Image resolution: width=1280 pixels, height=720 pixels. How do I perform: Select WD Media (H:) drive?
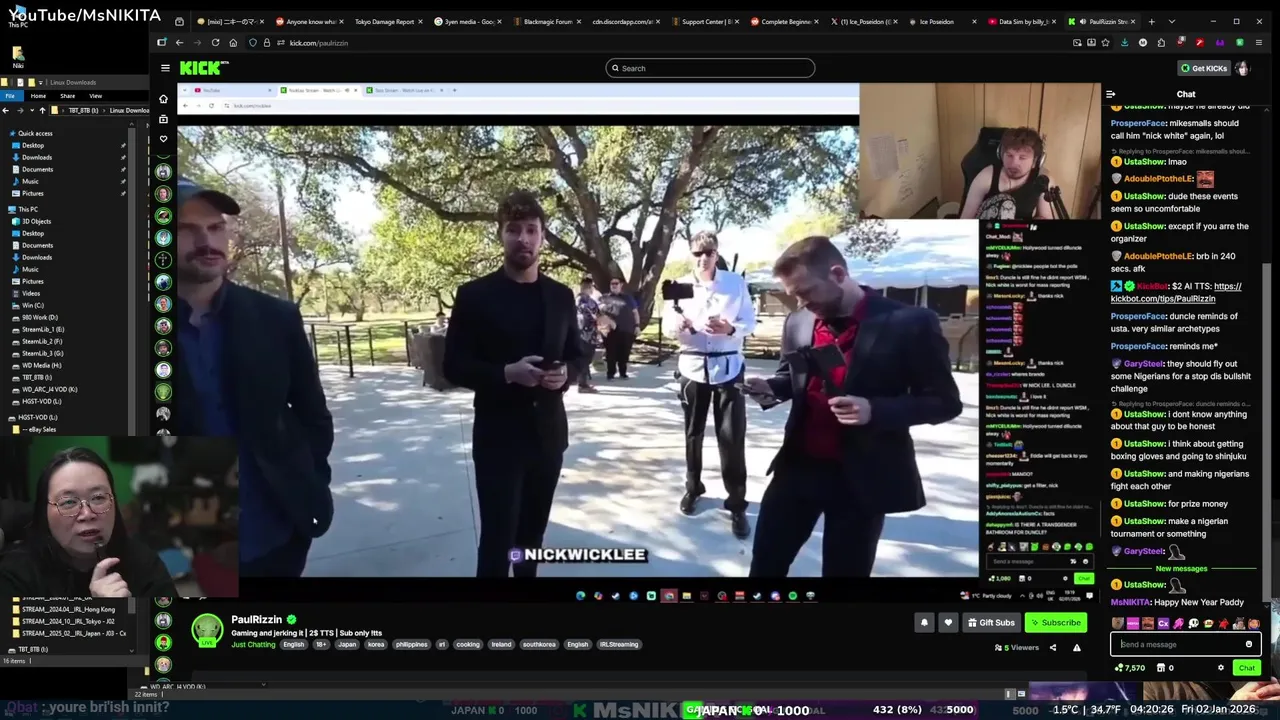tap(41, 365)
